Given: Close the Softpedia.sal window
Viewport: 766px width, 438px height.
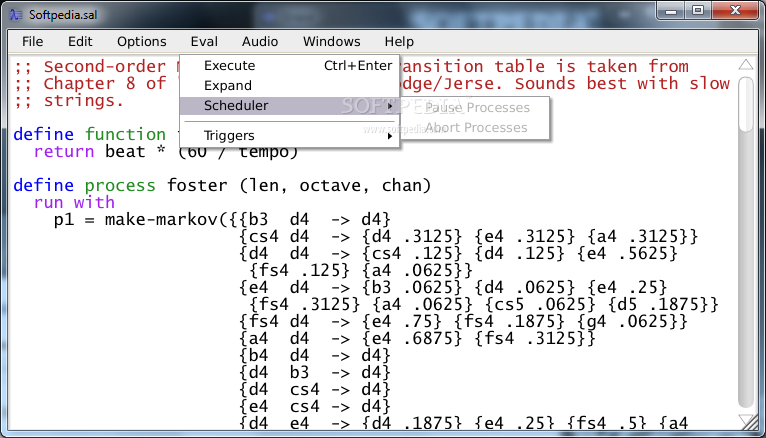Looking at the screenshot, I should click(735, 11).
